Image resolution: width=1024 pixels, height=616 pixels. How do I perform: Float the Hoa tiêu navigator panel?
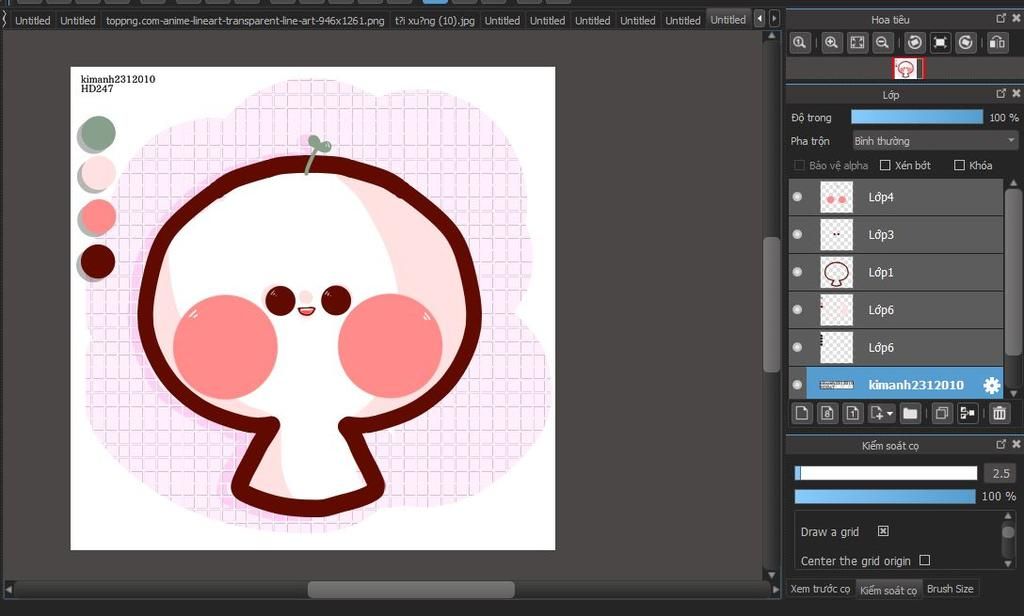point(1001,18)
